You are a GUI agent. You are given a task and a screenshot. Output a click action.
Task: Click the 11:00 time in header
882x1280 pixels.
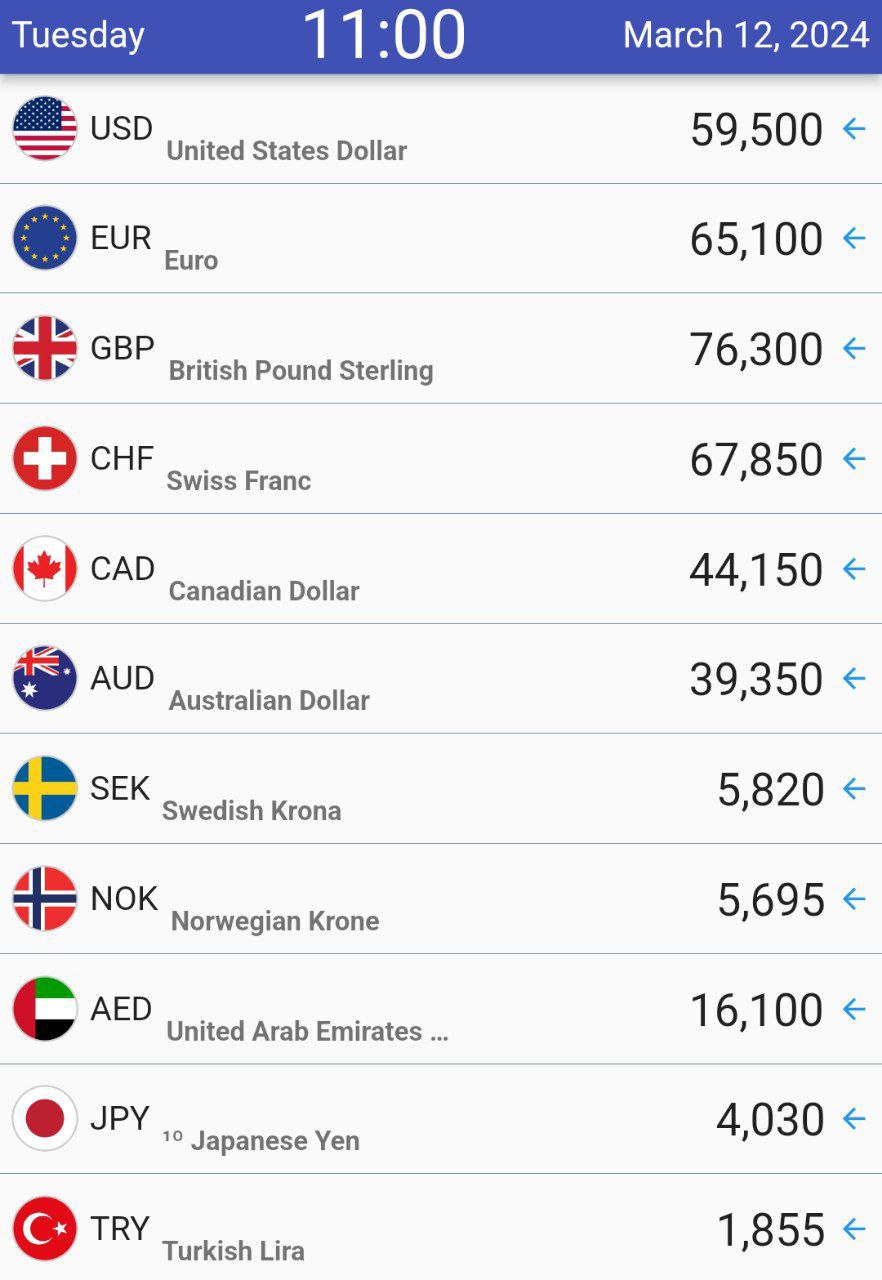[x=384, y=35]
